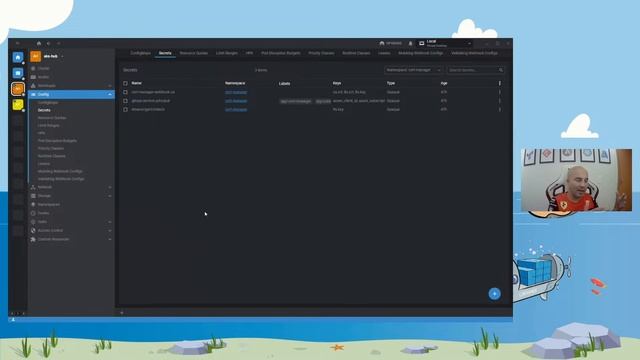Click the blue add plus button

click(494, 294)
